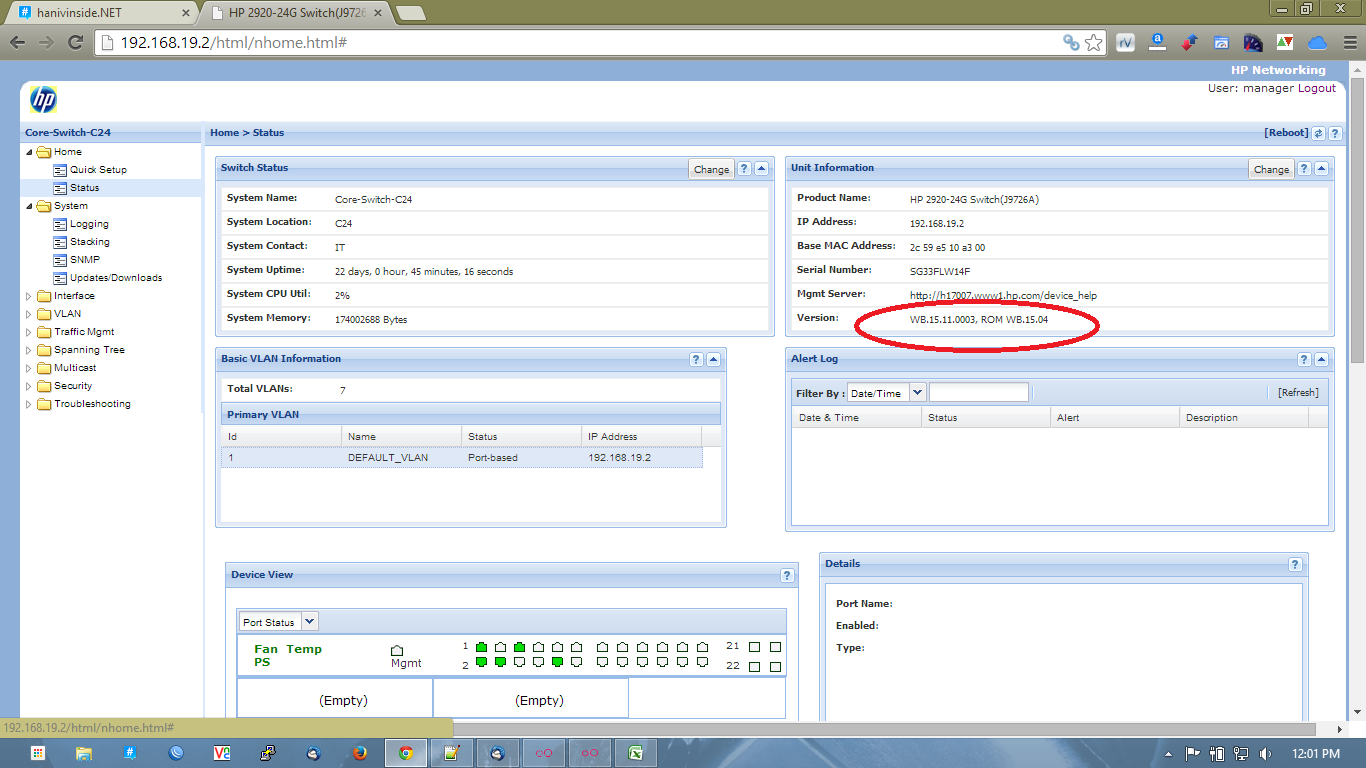Click the HP logo
The image size is (1366, 768).
41,100
